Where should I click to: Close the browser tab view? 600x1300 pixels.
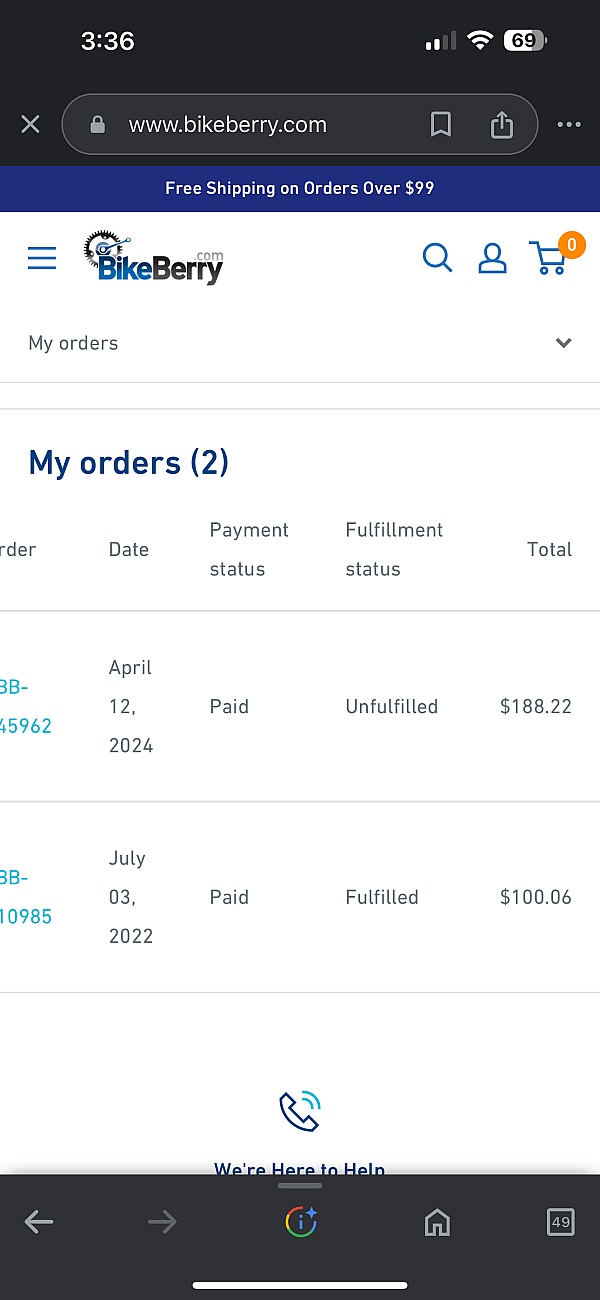[x=30, y=124]
